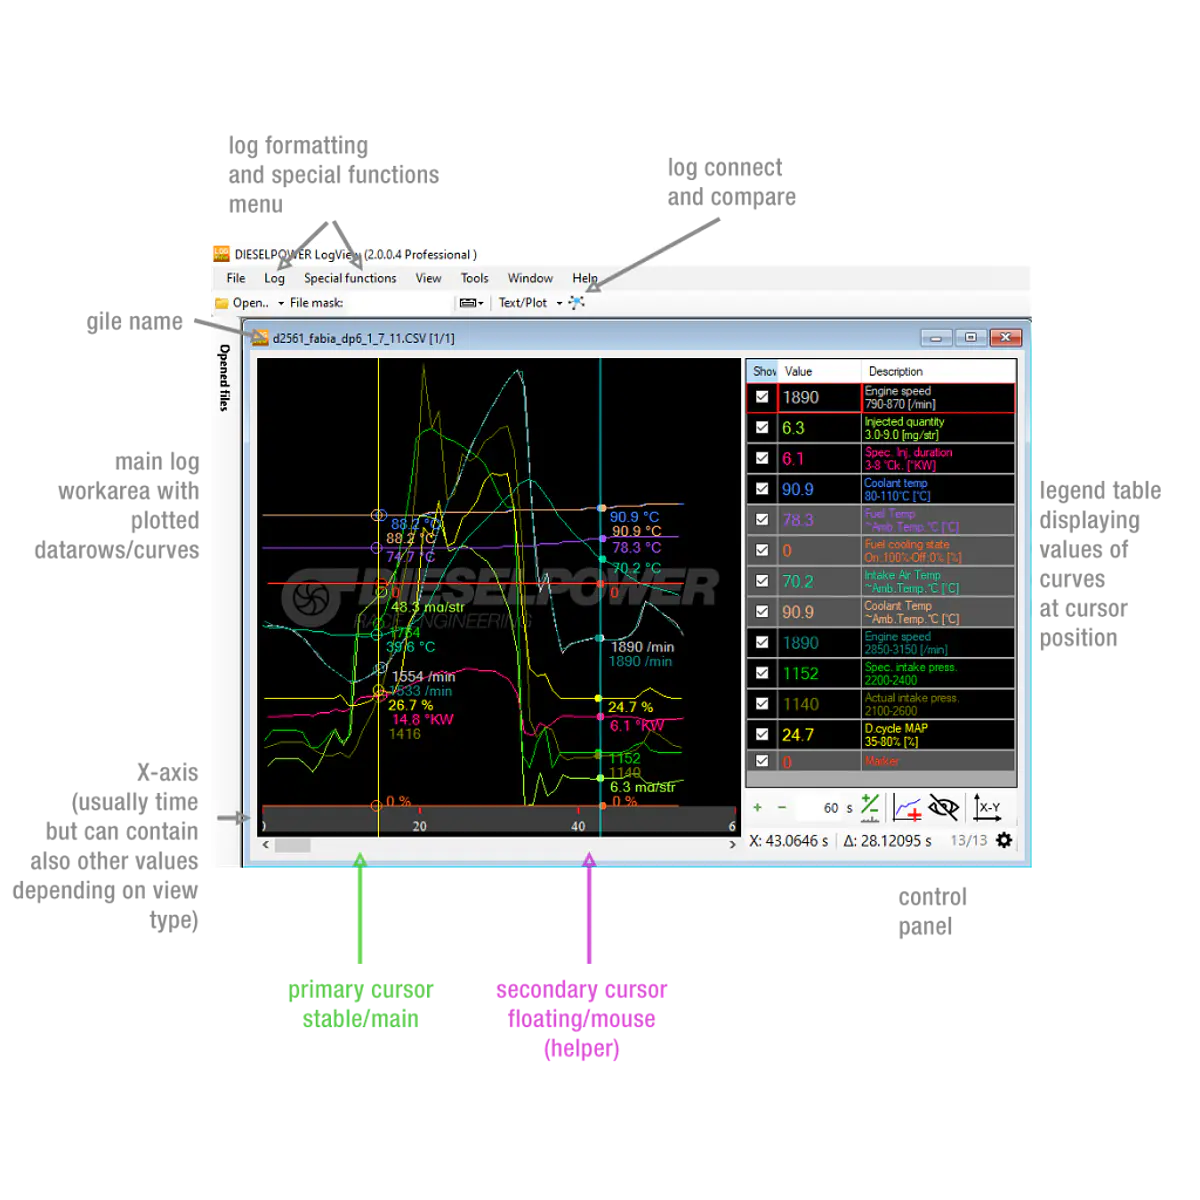The image size is (1200, 1200).
Task: Toggle Engine speed 2850-3150 row checkbox
Action: click(x=762, y=642)
